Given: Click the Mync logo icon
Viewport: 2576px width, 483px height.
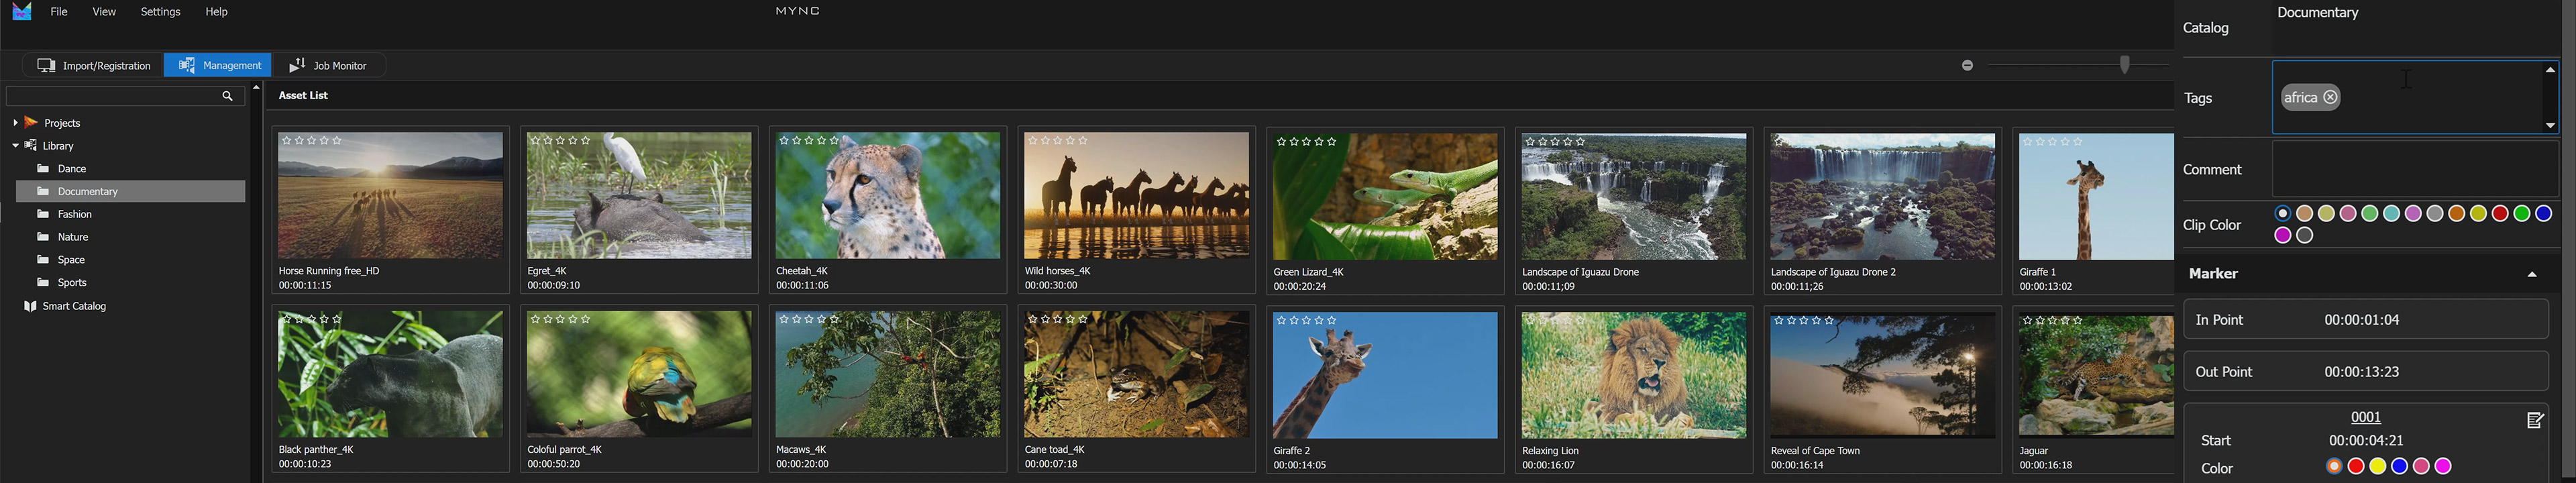Looking at the screenshot, I should point(21,12).
